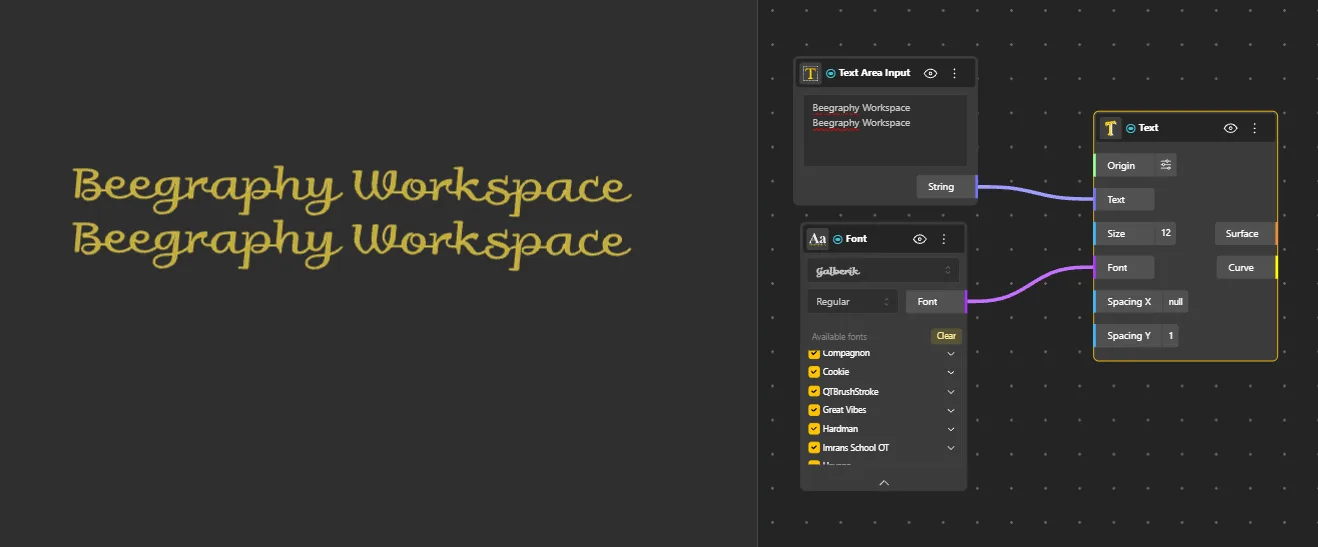Click the Spacing Y value field showing 1
1318x547 pixels.
tap(1170, 335)
